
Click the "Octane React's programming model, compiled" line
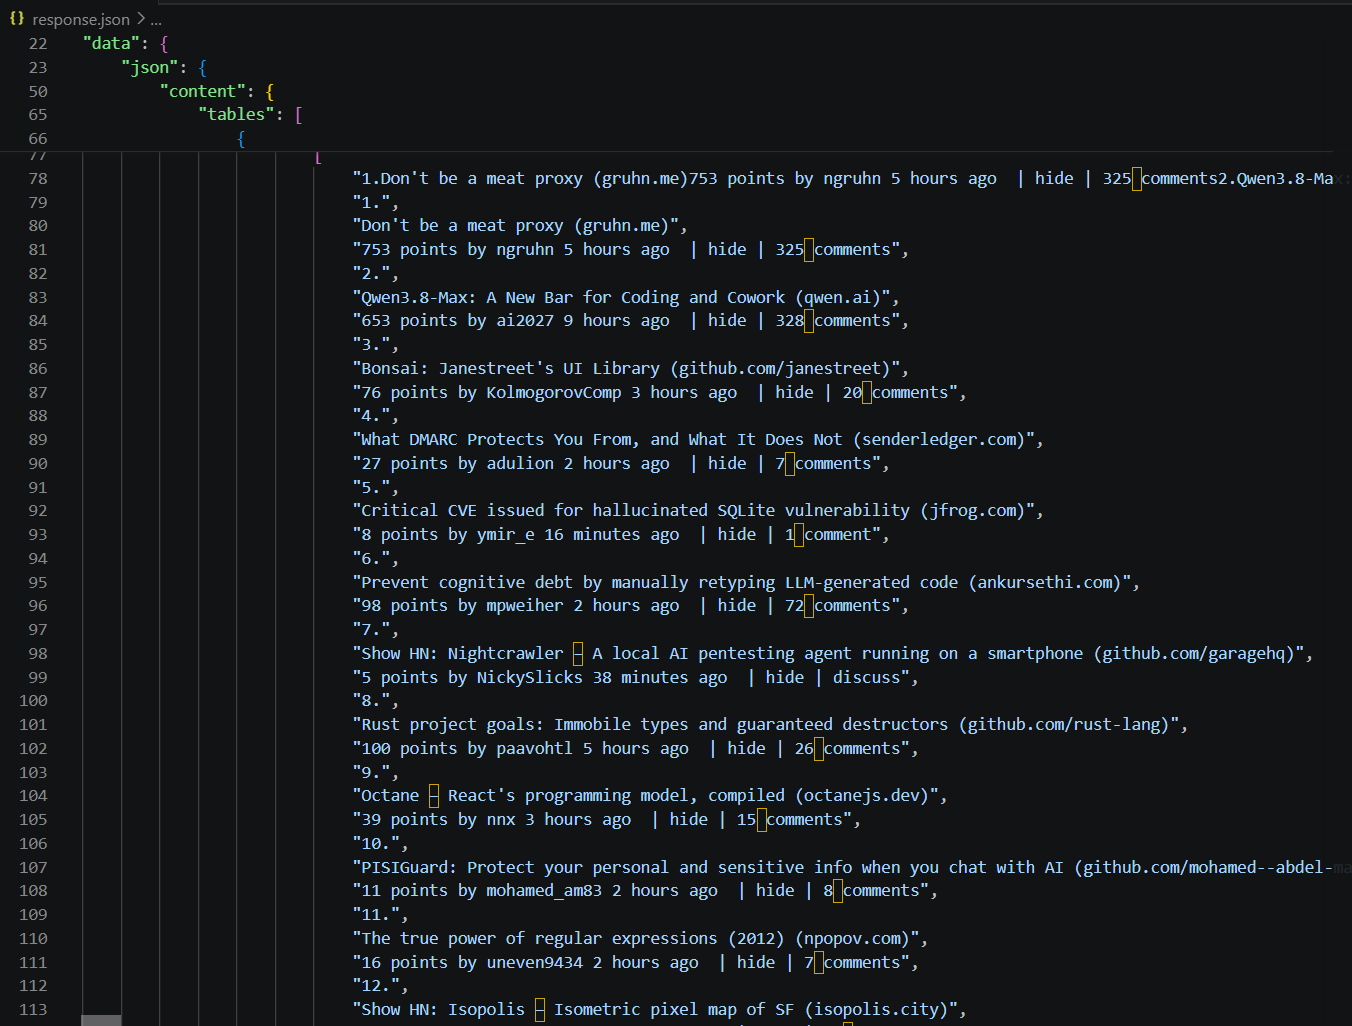(650, 796)
